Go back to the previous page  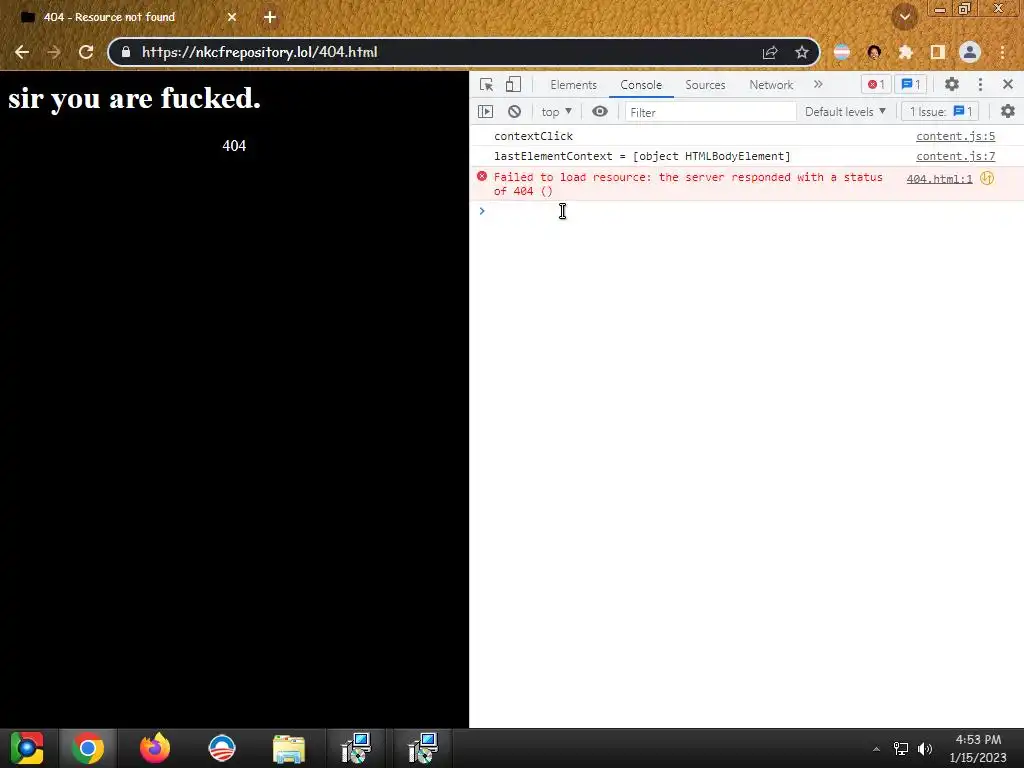[x=22, y=52]
